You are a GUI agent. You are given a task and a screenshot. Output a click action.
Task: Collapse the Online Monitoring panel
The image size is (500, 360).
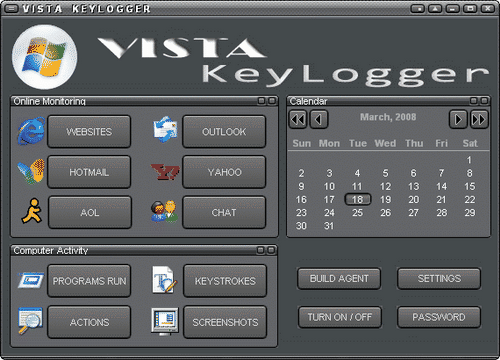pos(262,100)
